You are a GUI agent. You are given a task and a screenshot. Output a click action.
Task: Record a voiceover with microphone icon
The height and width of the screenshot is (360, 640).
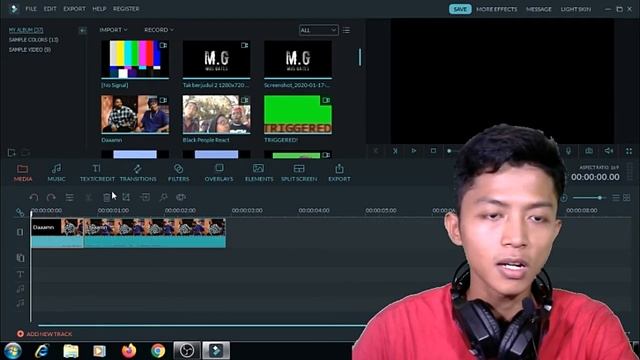coord(568,151)
